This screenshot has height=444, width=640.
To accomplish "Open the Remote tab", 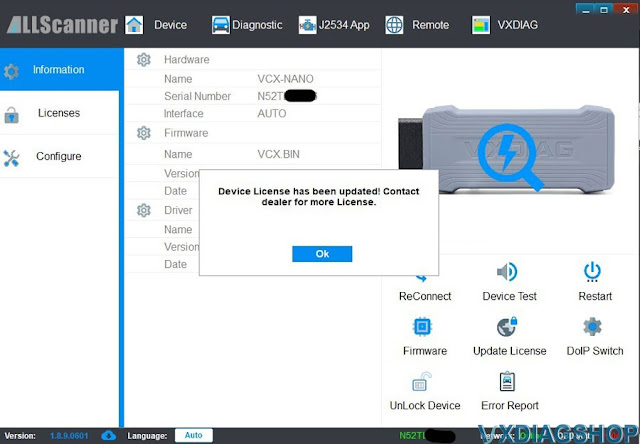I will click(x=431, y=25).
